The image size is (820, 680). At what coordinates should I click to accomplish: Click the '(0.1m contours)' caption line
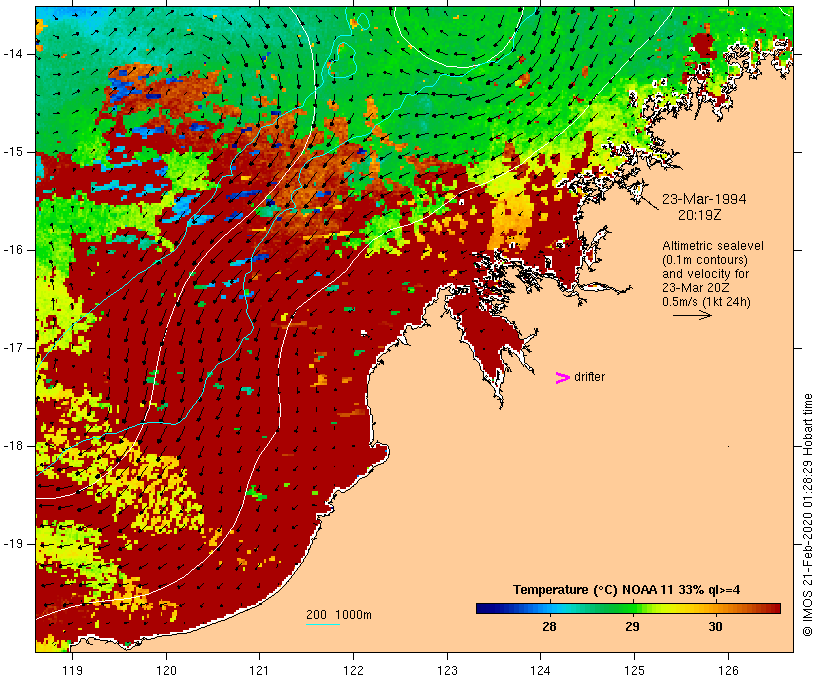(705, 260)
